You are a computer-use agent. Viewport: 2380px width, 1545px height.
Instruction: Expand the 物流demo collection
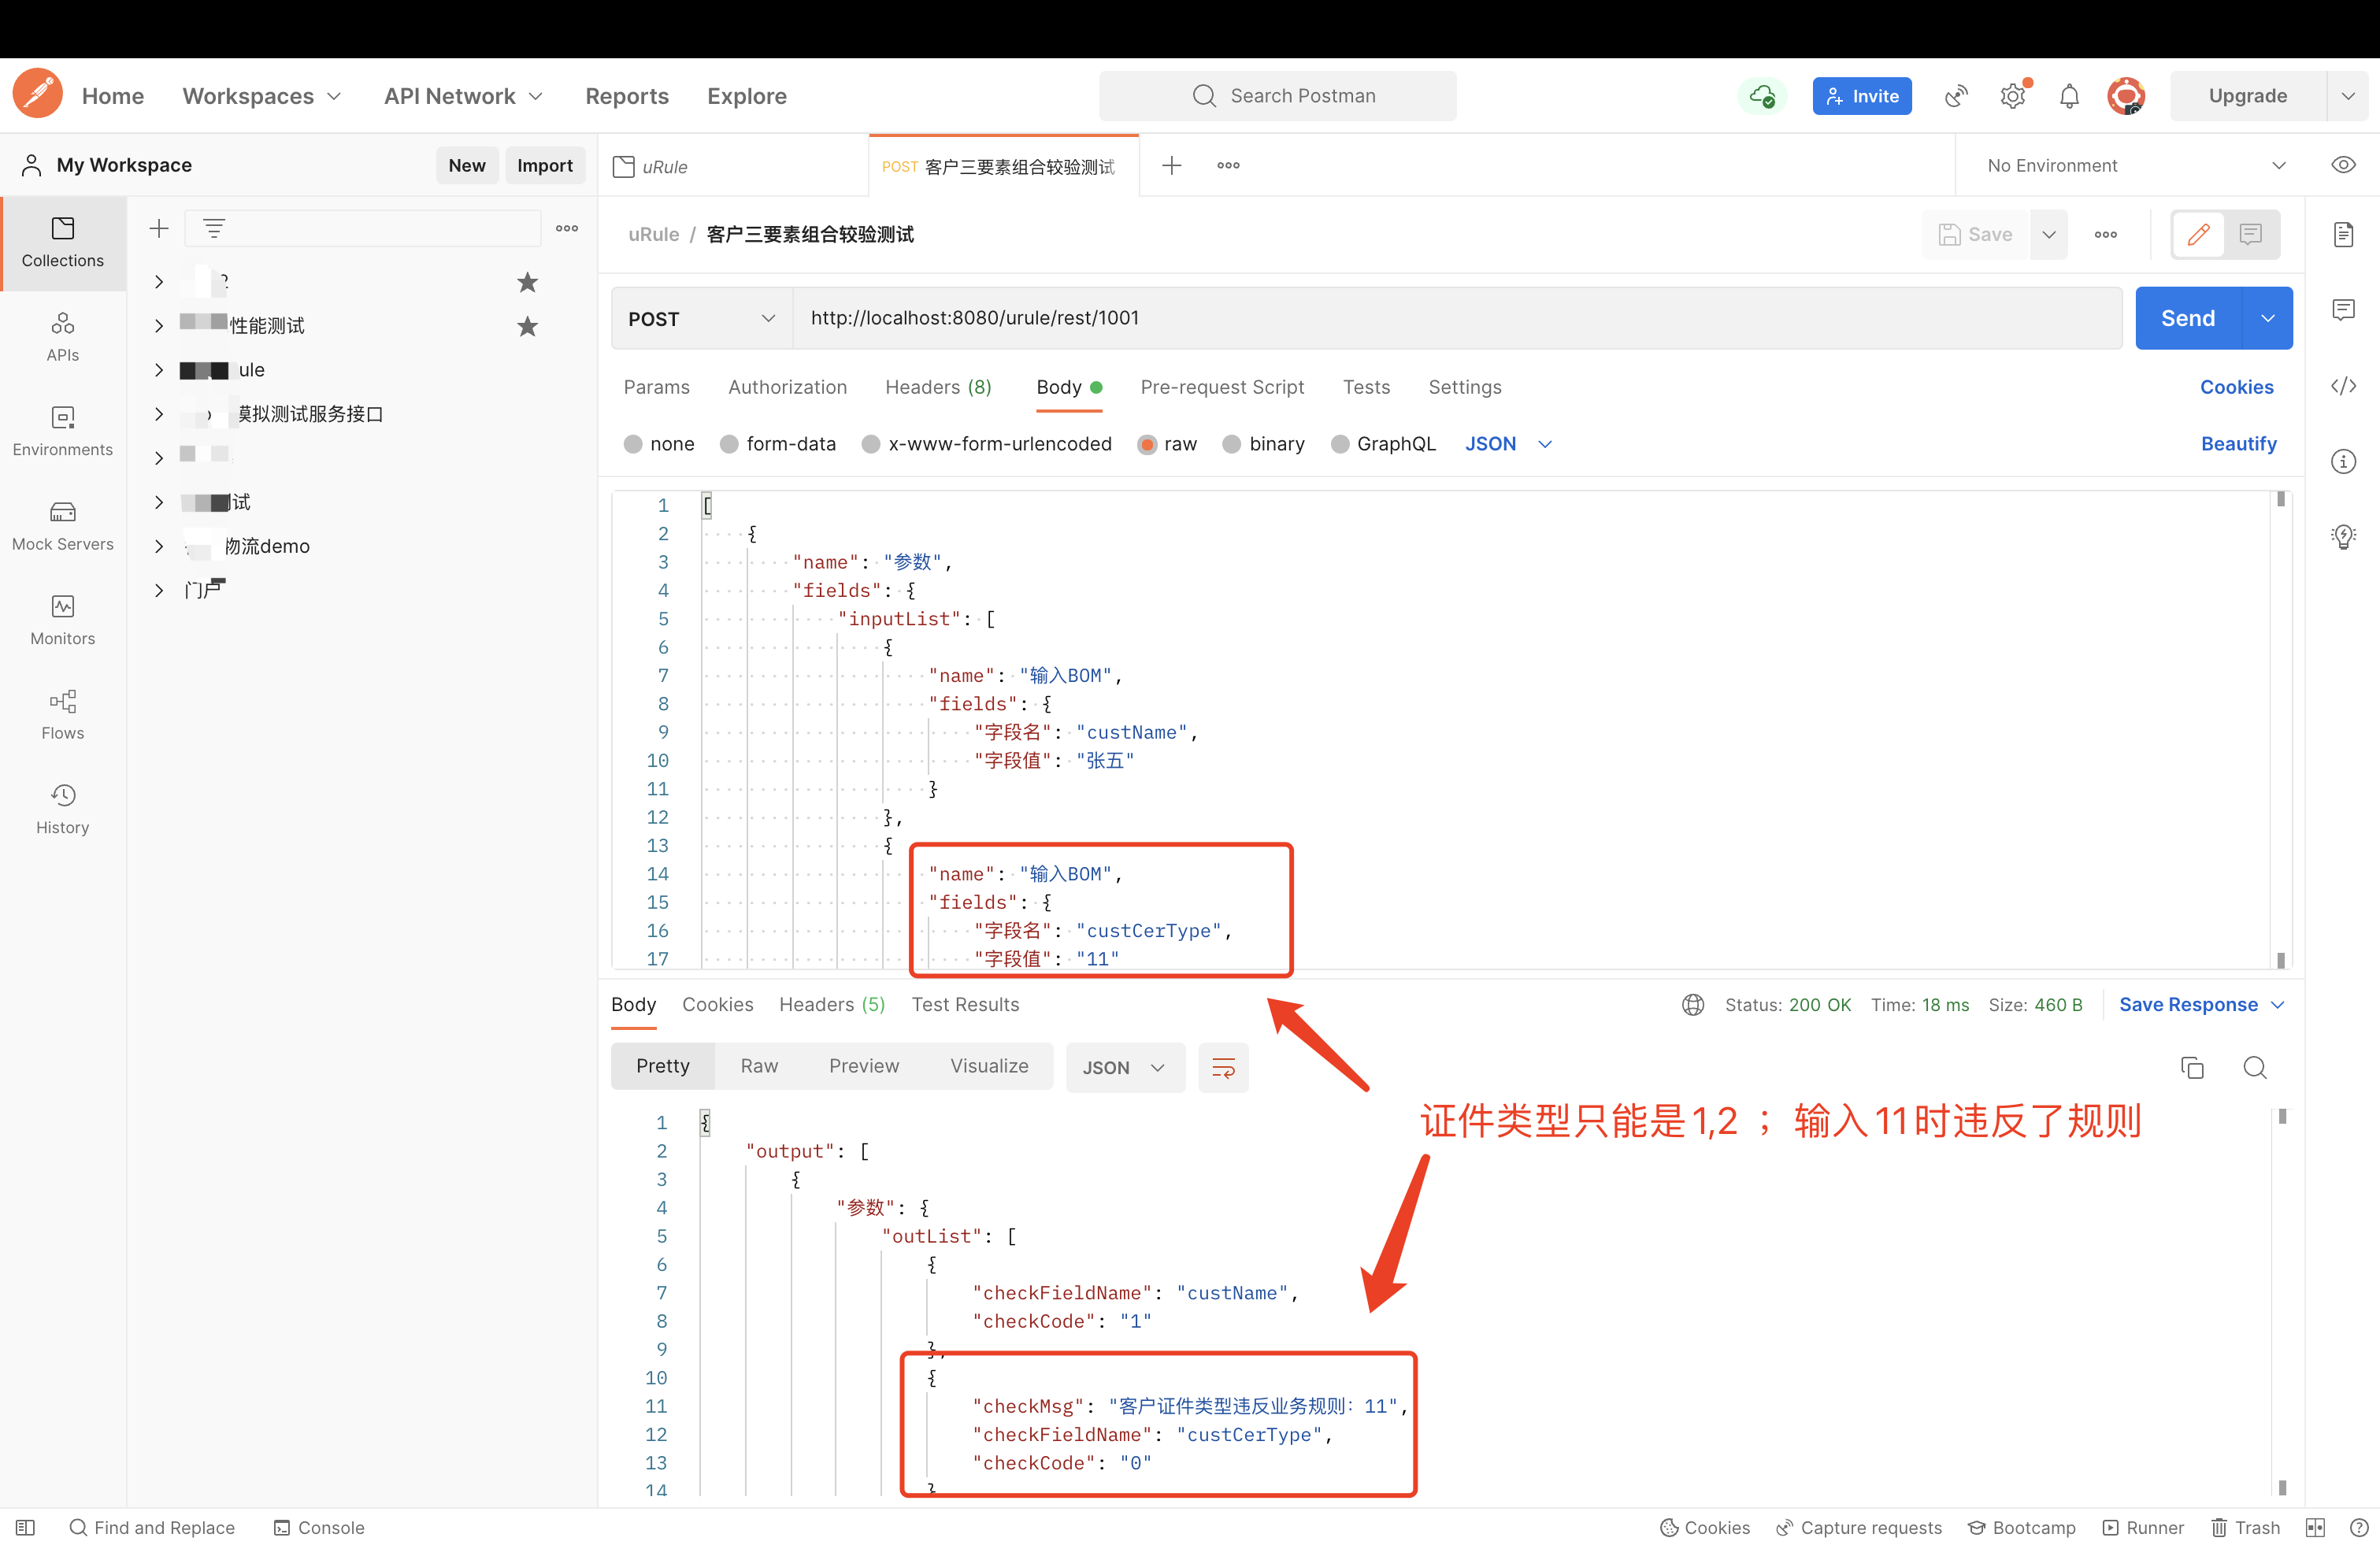pos(158,546)
